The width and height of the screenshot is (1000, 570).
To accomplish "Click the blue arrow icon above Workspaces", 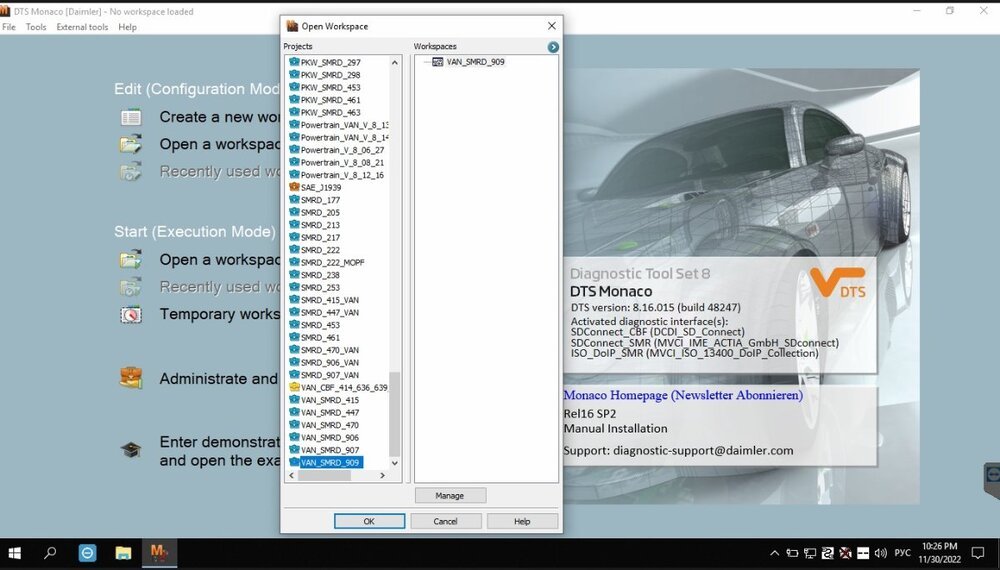I will (553, 47).
